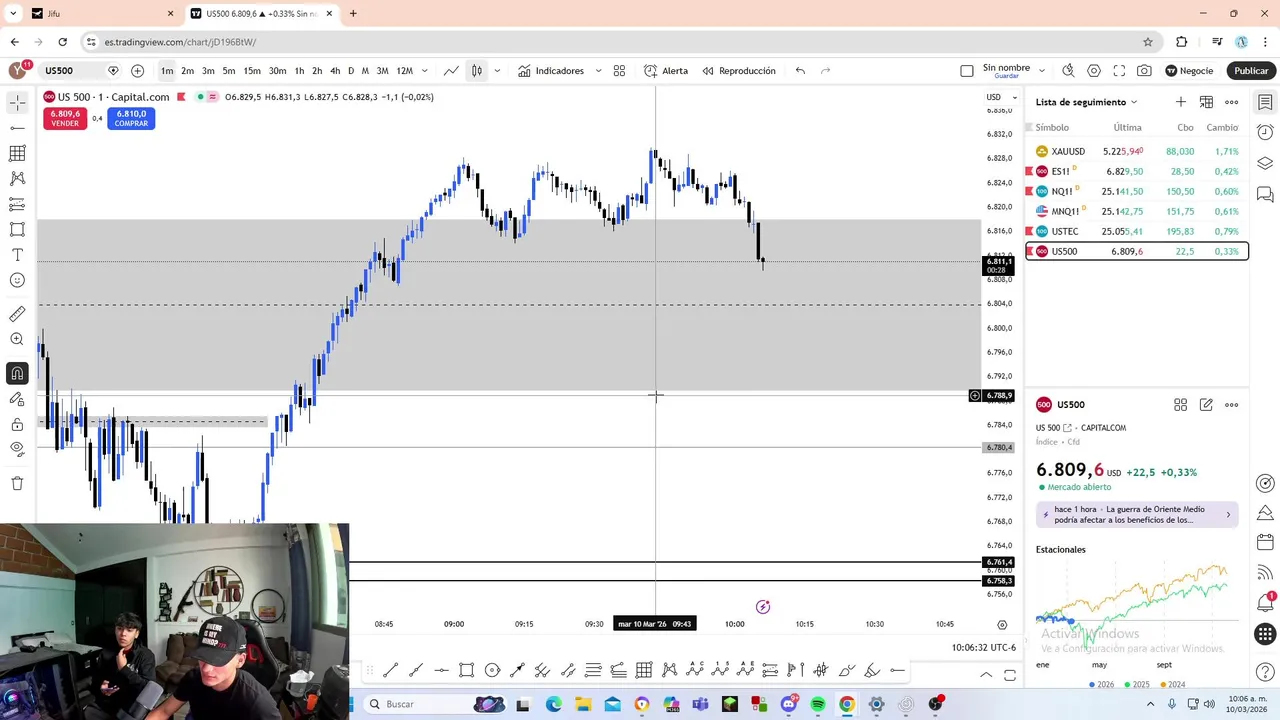Screen dimensions: 1280x720
Task: Create an Alerta
Action: (x=666, y=71)
